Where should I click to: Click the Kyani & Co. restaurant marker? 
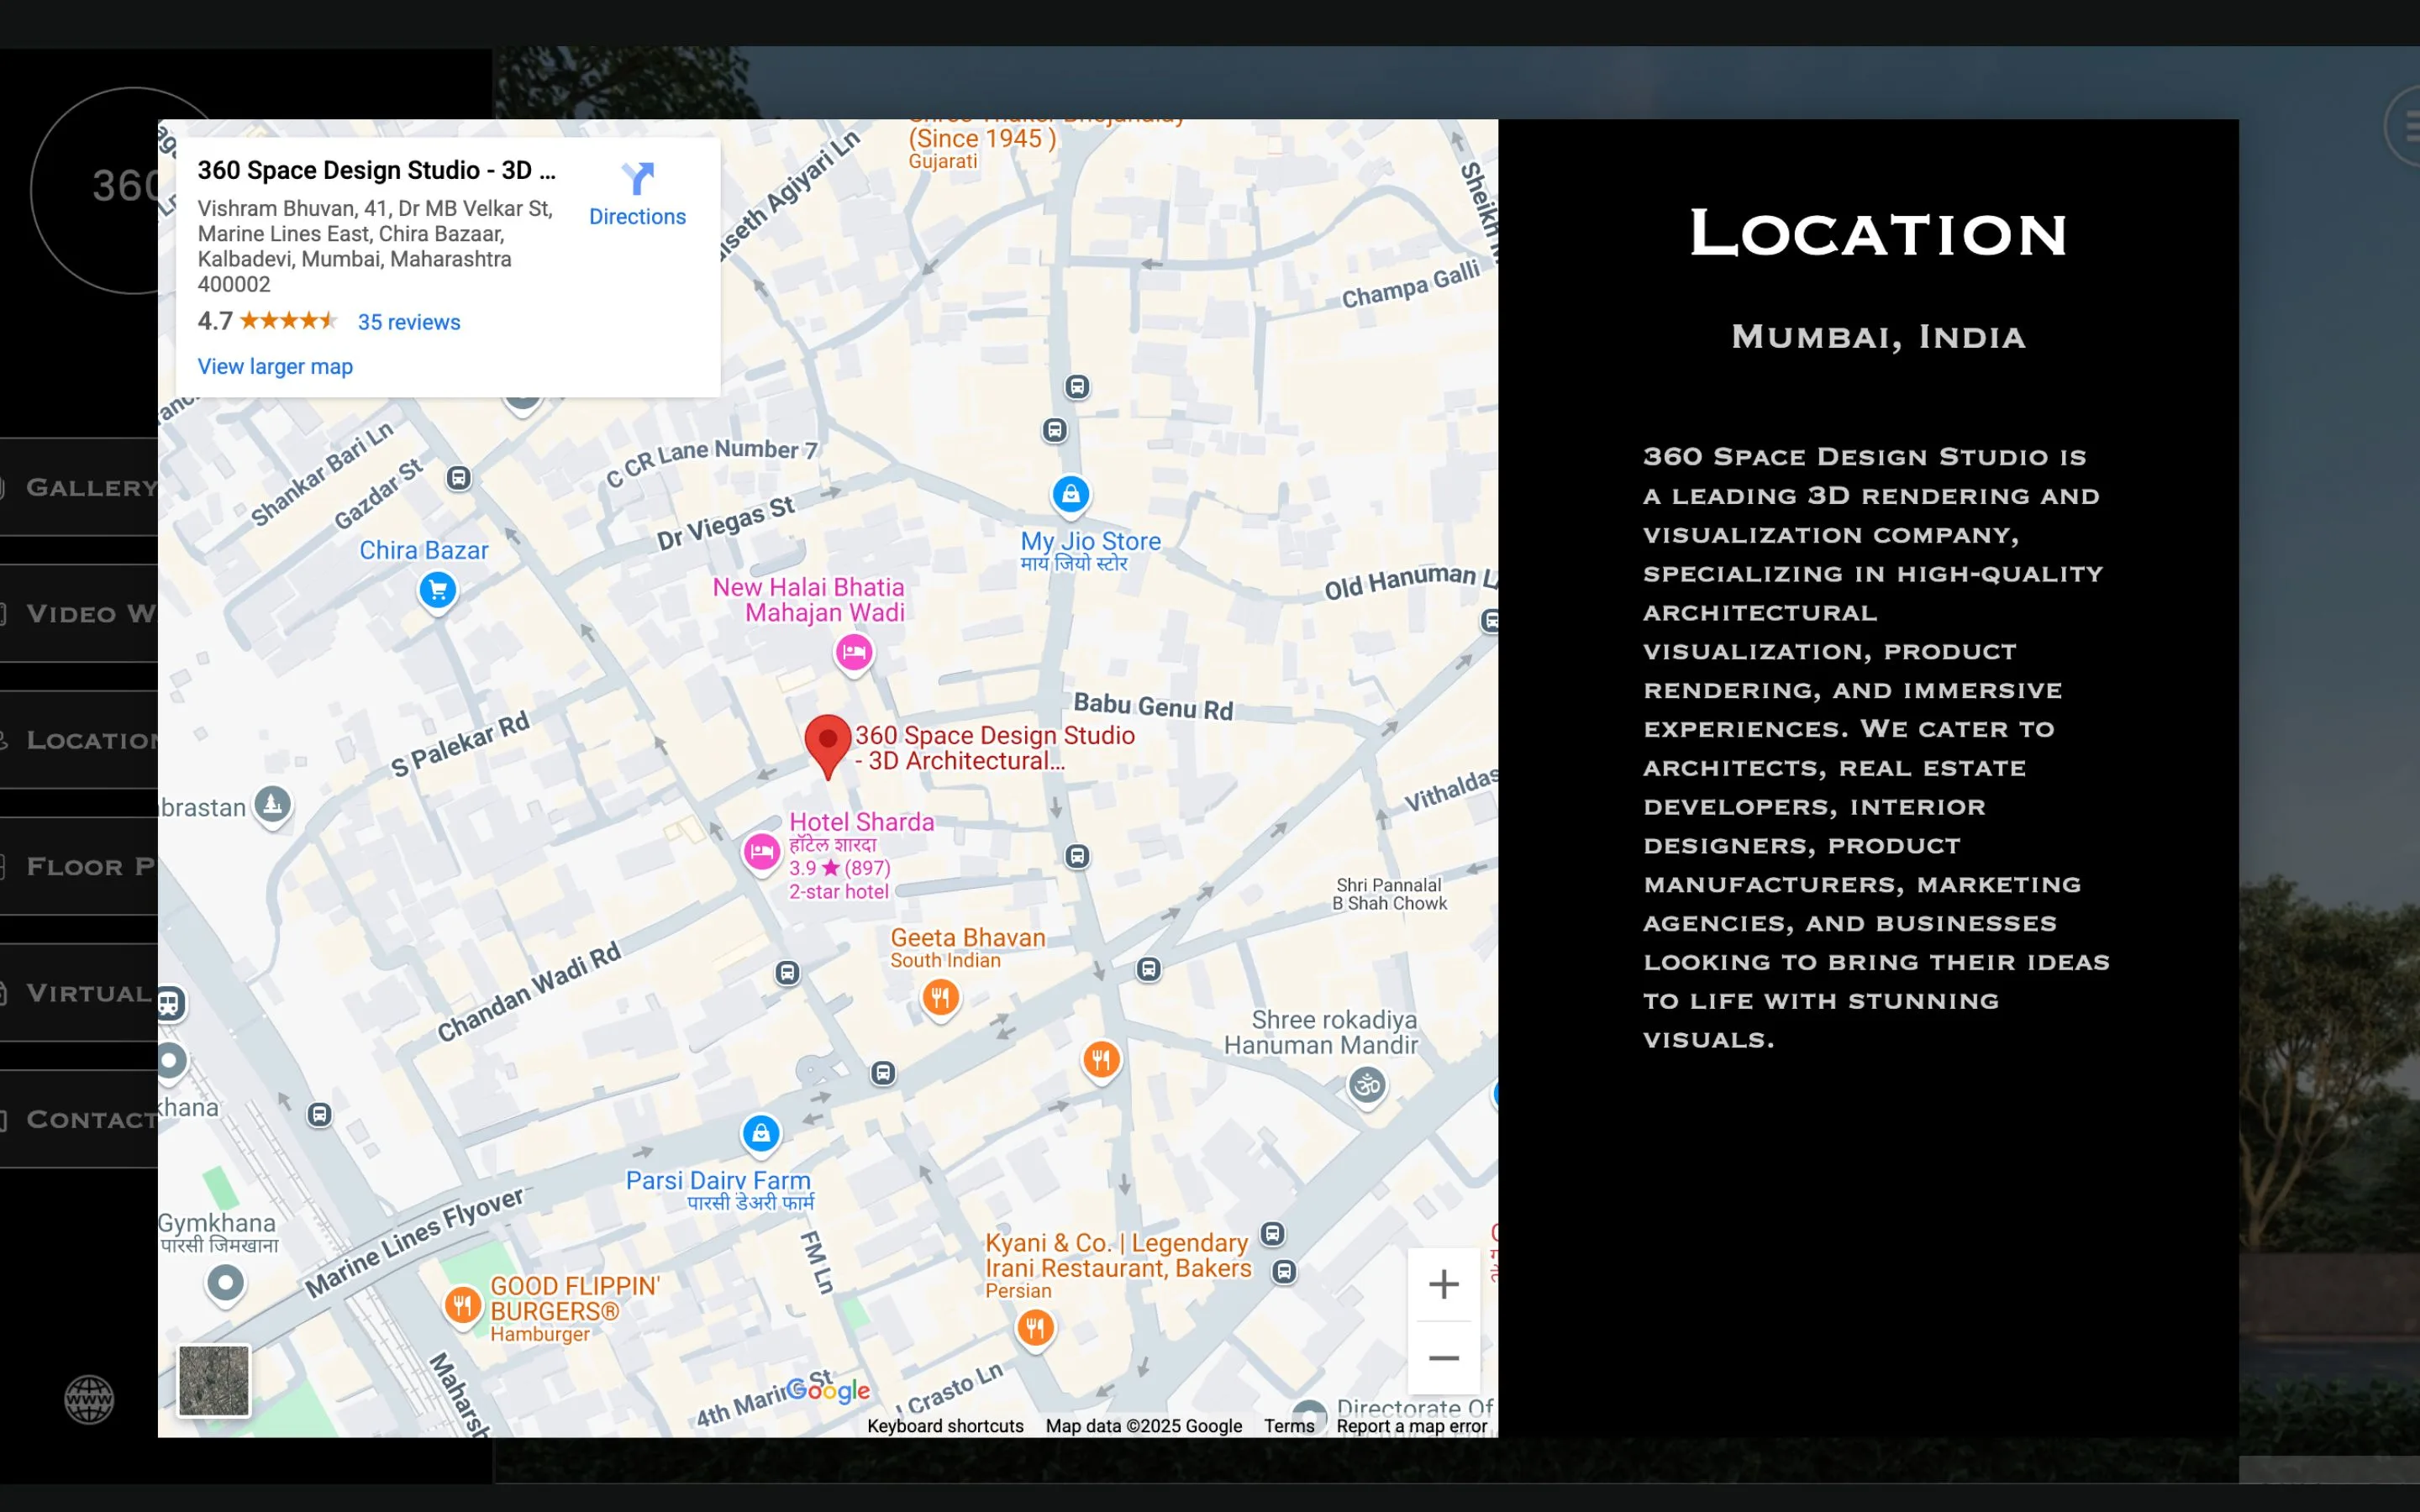point(1035,1329)
